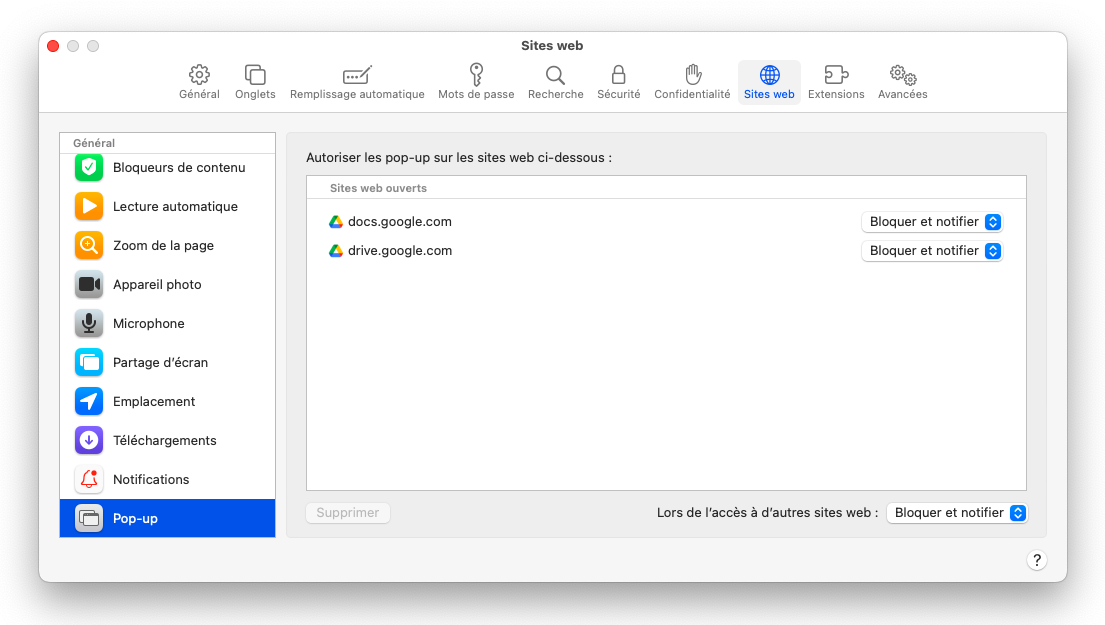Switch to the Recherche tab

[x=555, y=76]
